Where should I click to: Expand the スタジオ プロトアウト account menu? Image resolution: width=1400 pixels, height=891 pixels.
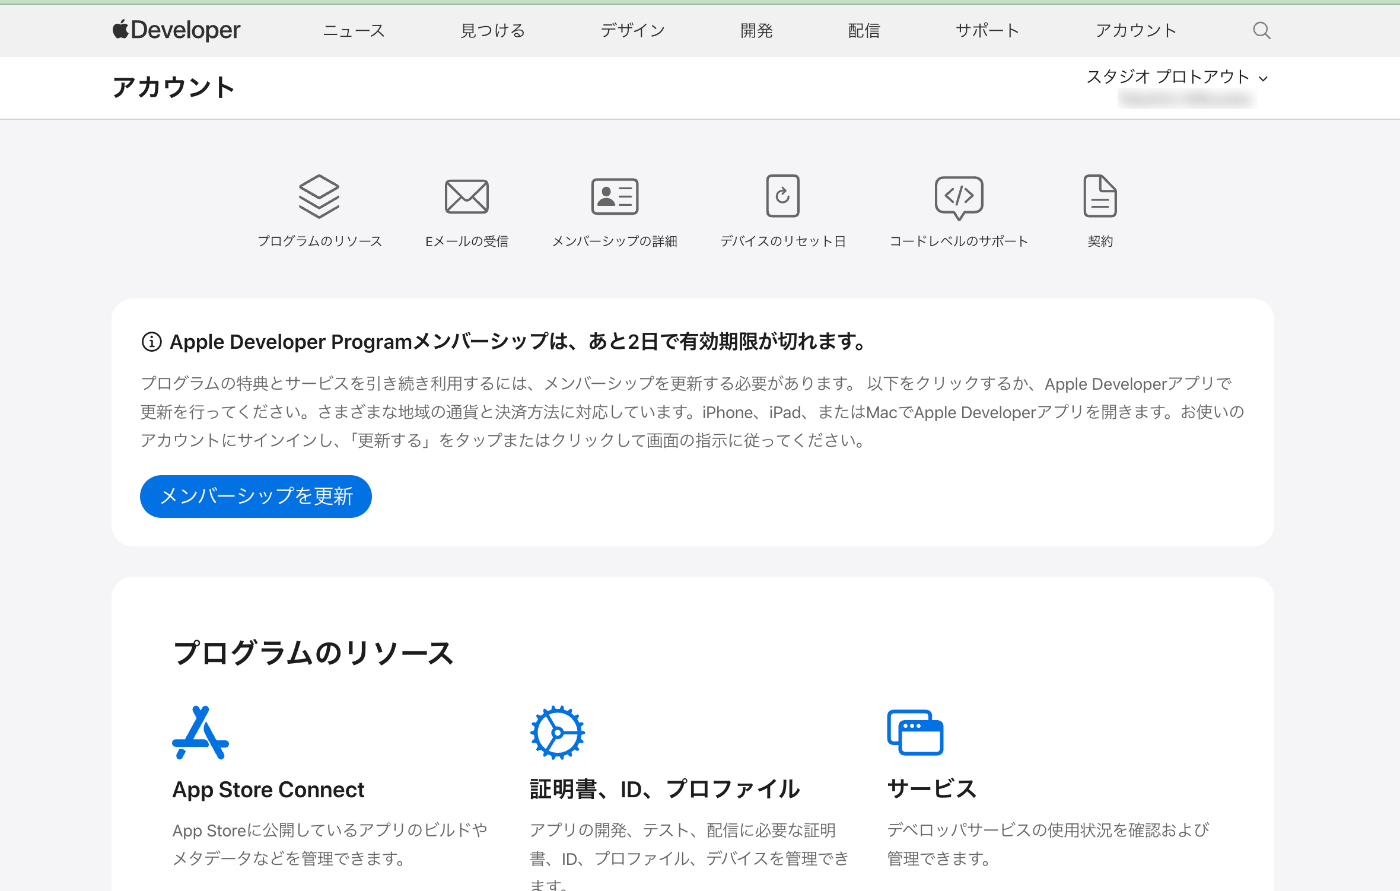tap(1170, 76)
